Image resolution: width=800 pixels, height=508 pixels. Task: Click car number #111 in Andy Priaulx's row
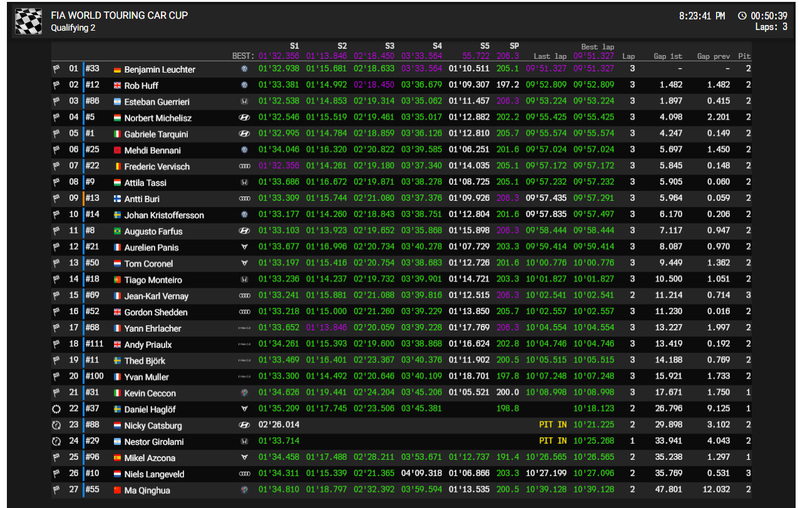tap(94, 344)
